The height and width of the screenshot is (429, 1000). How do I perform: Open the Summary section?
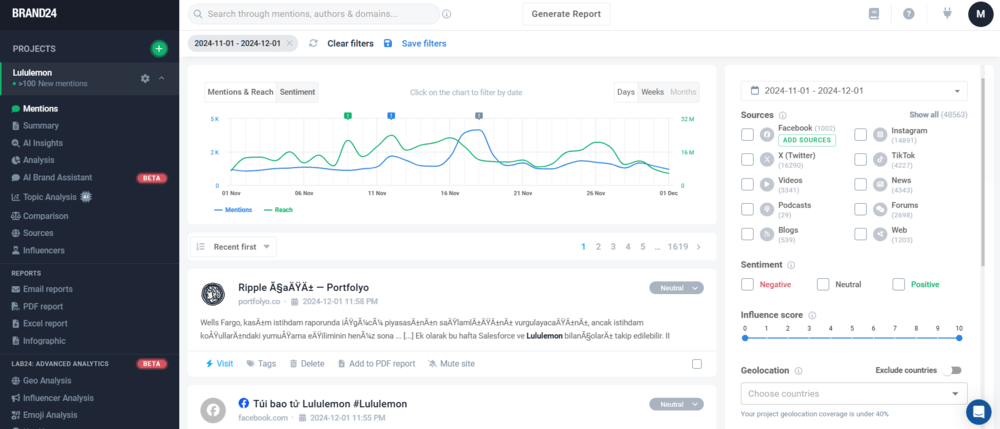click(x=40, y=126)
